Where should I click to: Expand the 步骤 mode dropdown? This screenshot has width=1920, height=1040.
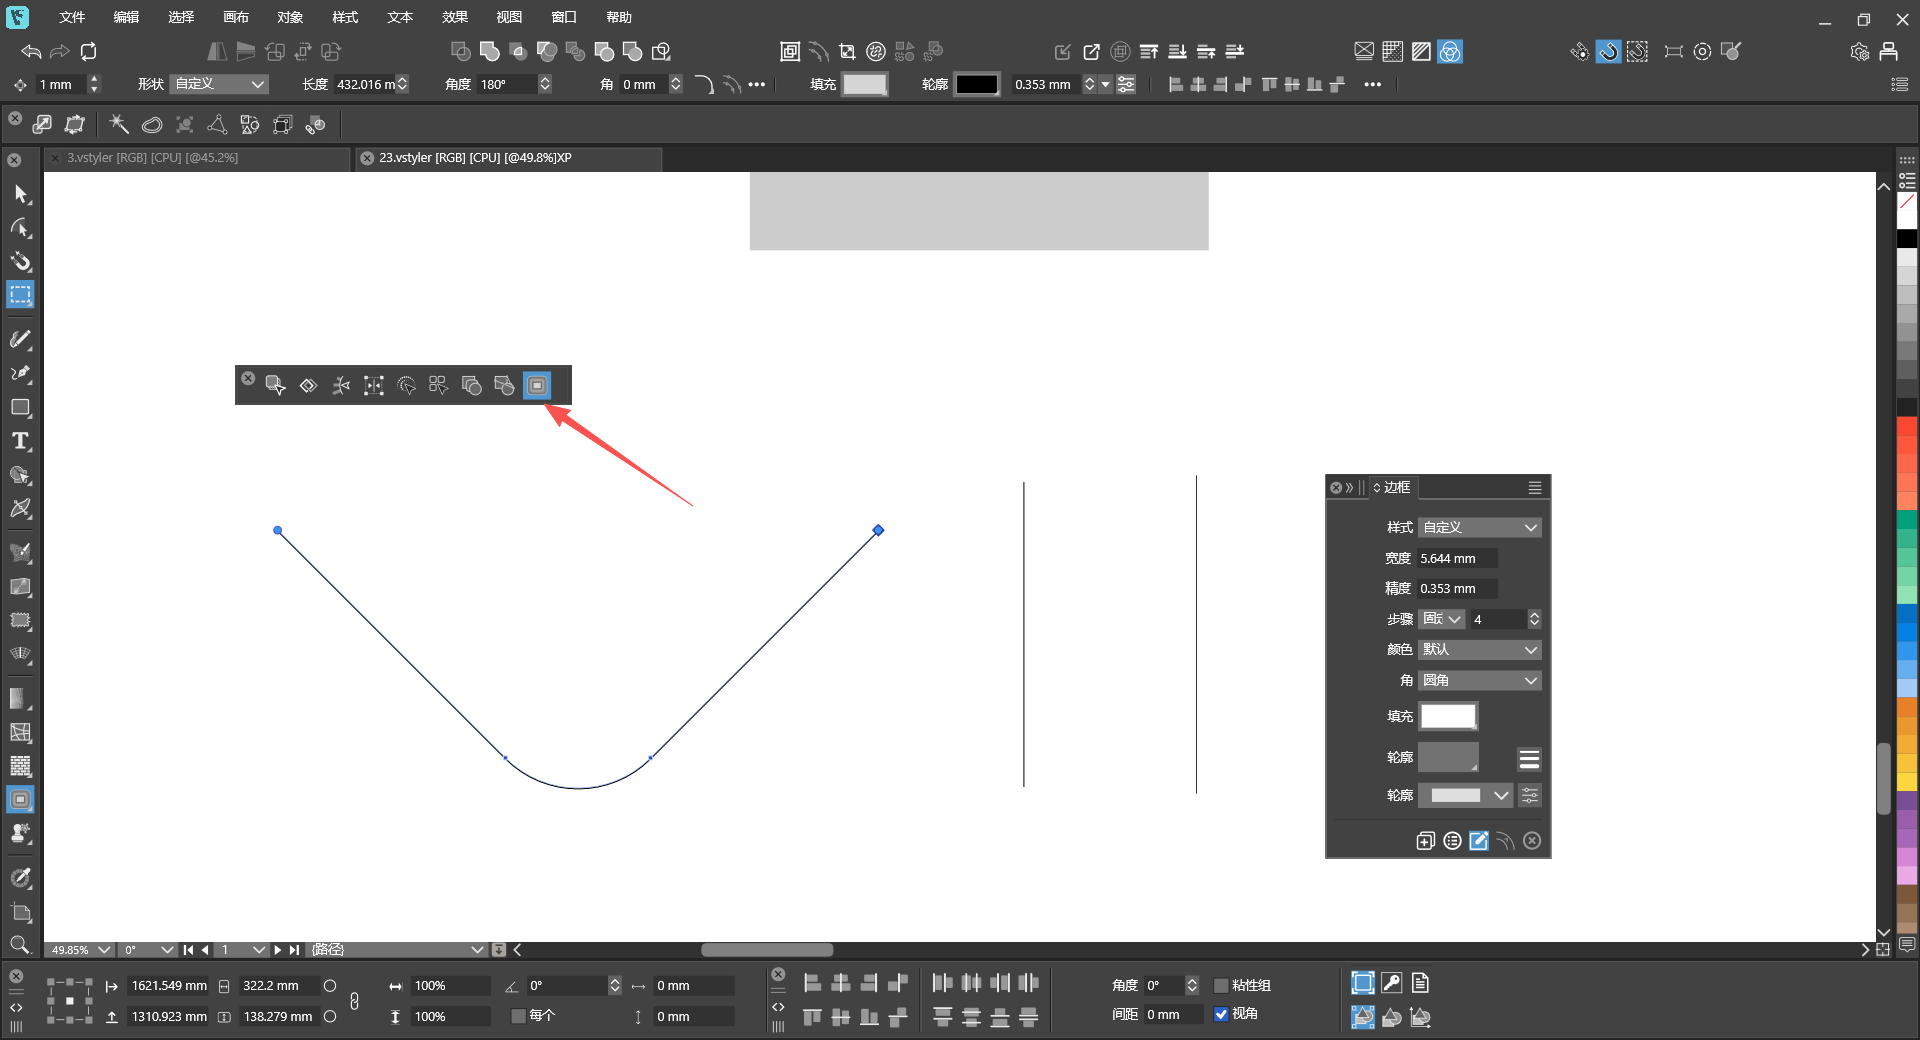1442,619
